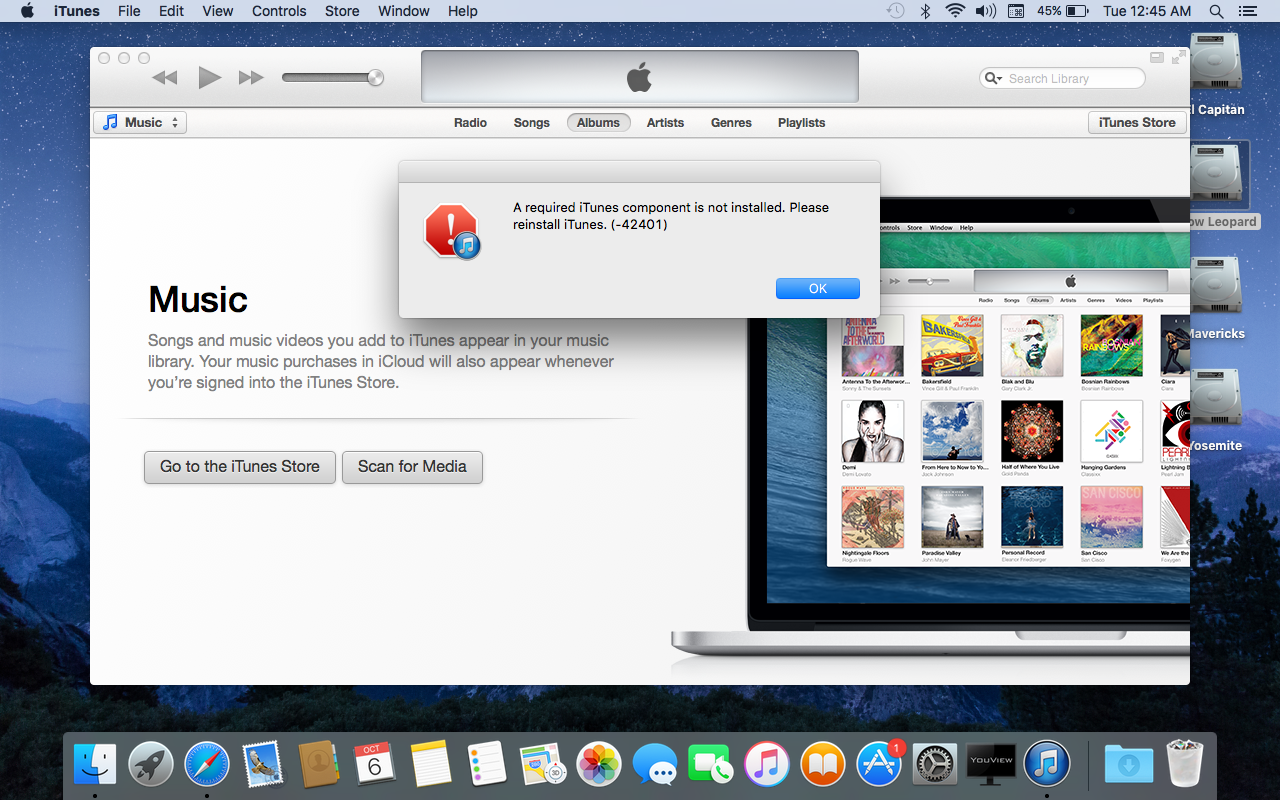Click the Wi-Fi menu bar icon
Image resolution: width=1280 pixels, height=800 pixels.
click(955, 11)
